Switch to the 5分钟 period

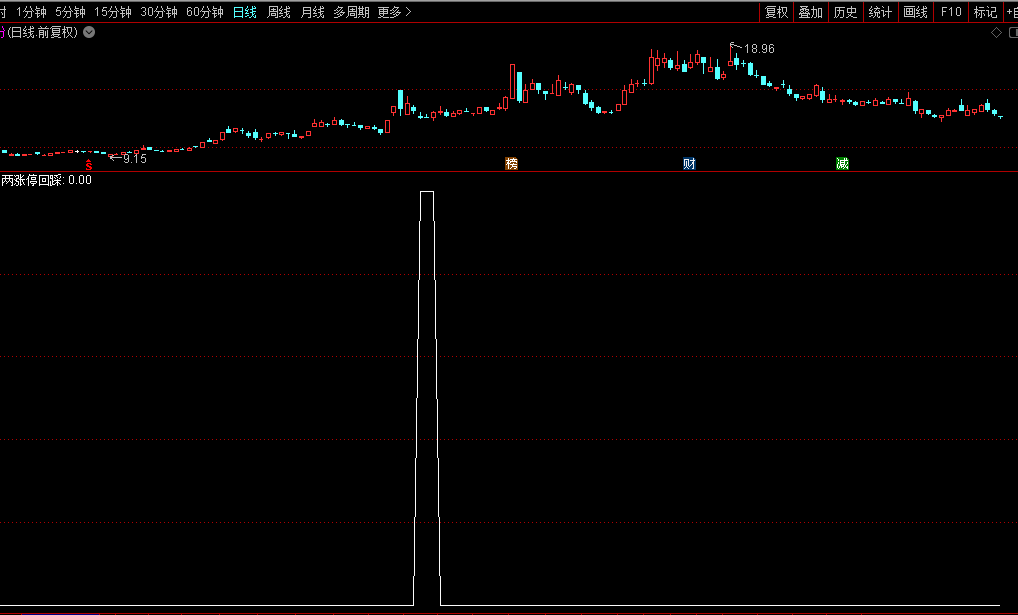tap(70, 12)
